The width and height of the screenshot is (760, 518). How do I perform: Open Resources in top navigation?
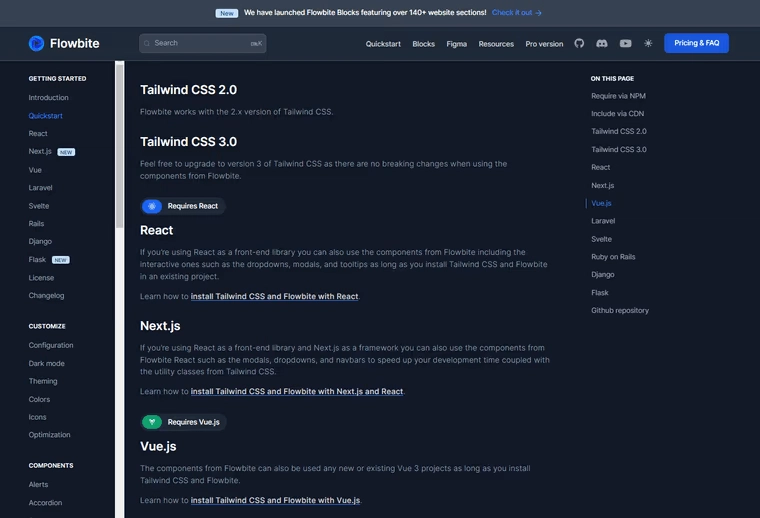(496, 44)
